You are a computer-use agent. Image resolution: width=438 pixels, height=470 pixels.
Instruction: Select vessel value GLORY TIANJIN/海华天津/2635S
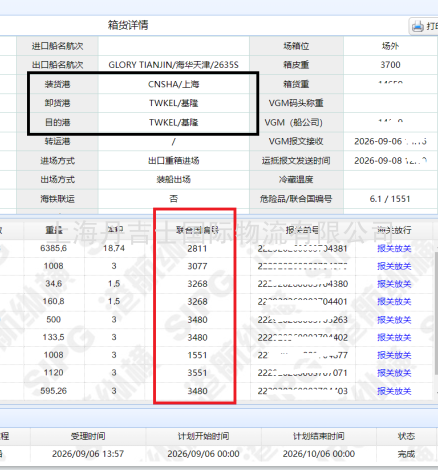174,65
